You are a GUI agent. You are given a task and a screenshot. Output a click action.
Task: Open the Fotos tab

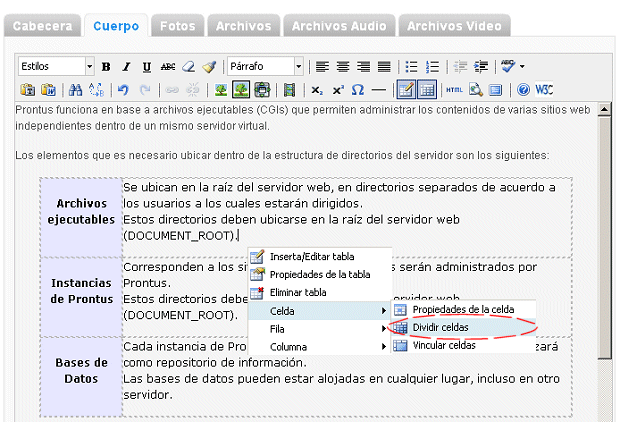[178, 26]
